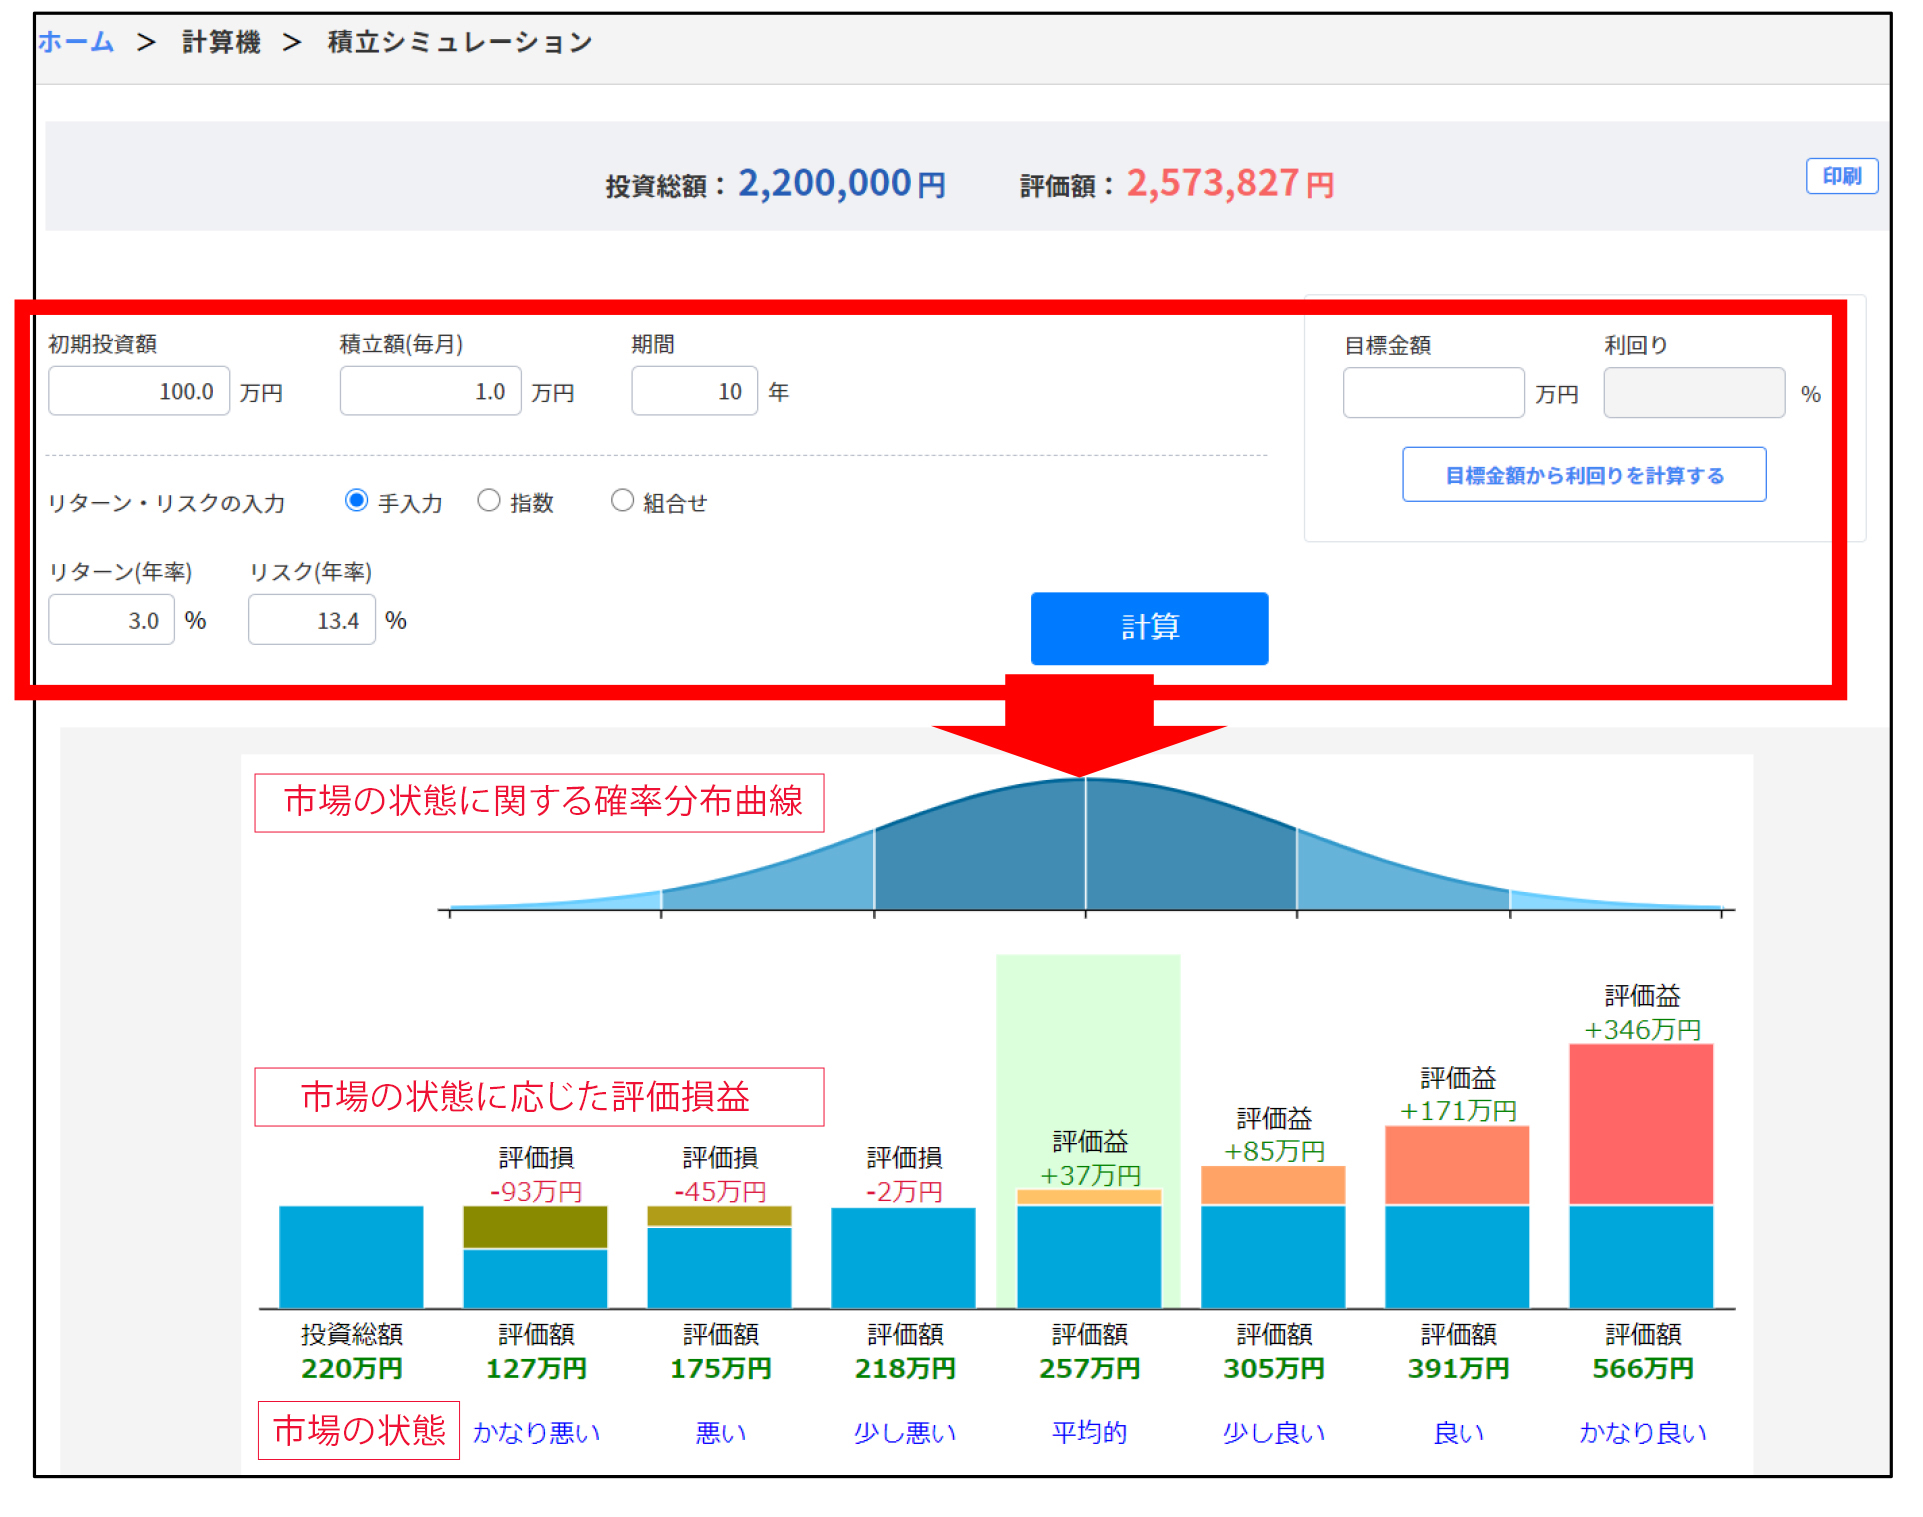Click the disabled 利回り percentage field
This screenshot has height=1517, width=1923.
1694,393
